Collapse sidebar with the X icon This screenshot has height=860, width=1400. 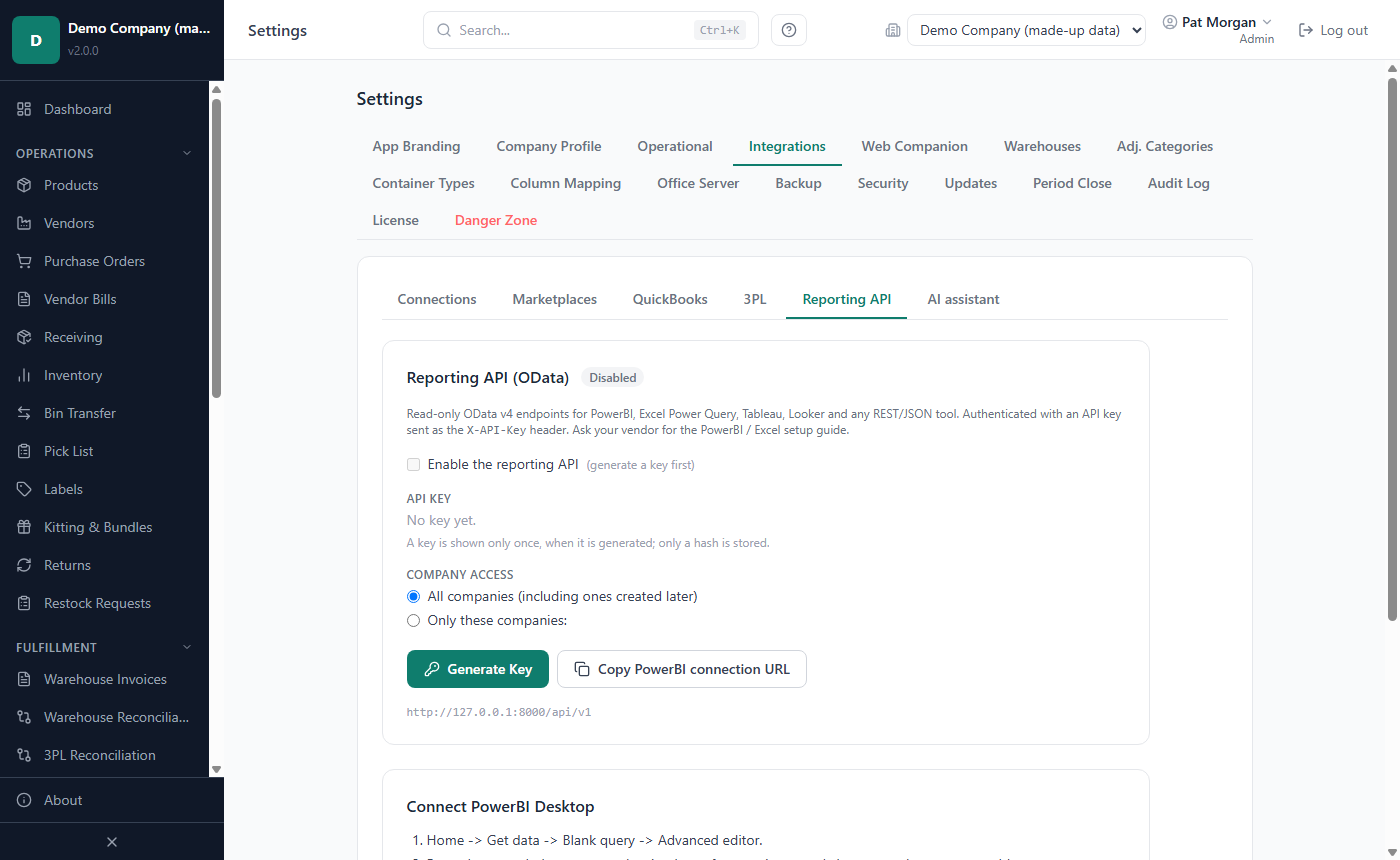click(112, 842)
